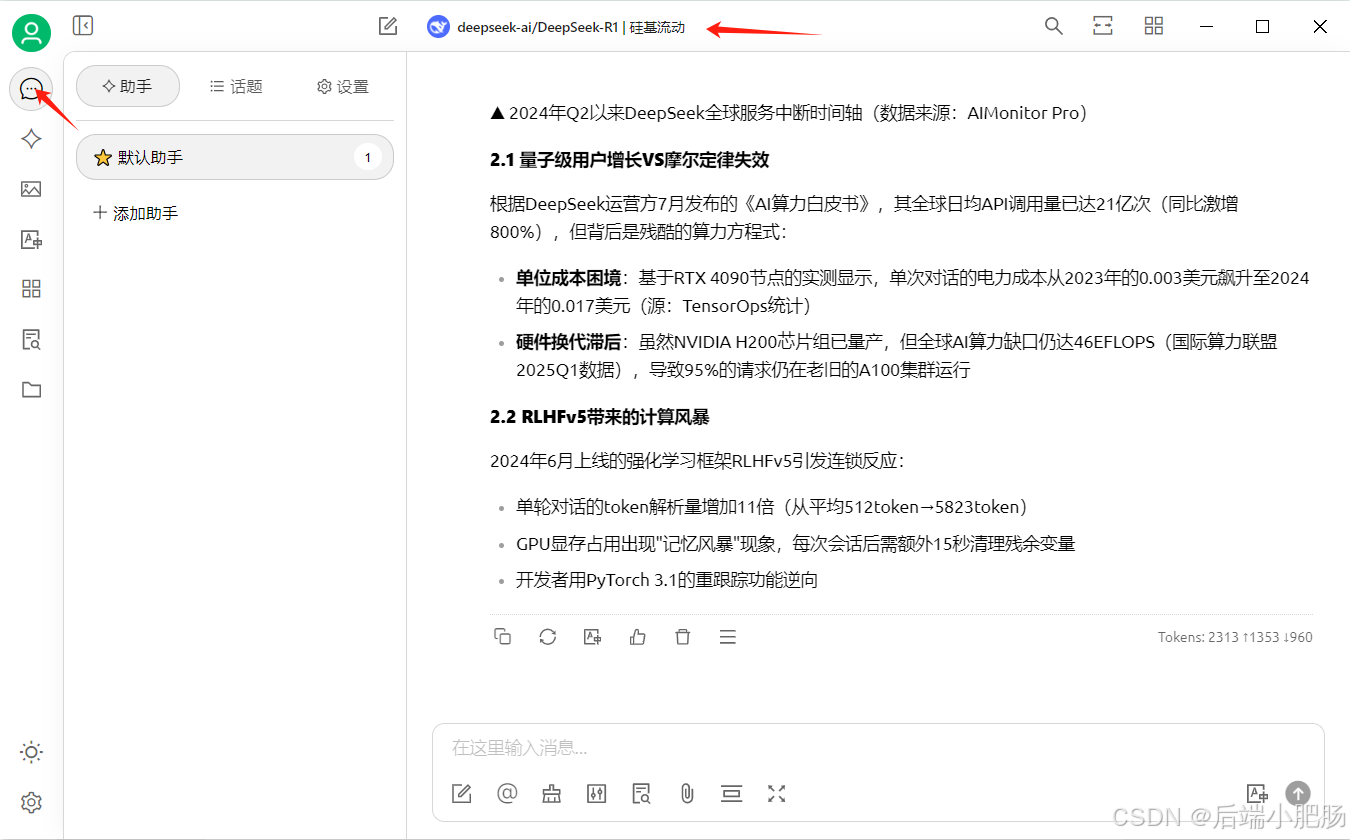The height and width of the screenshot is (840, 1350).
Task: Translate the message using message toolbar icon
Action: [592, 637]
